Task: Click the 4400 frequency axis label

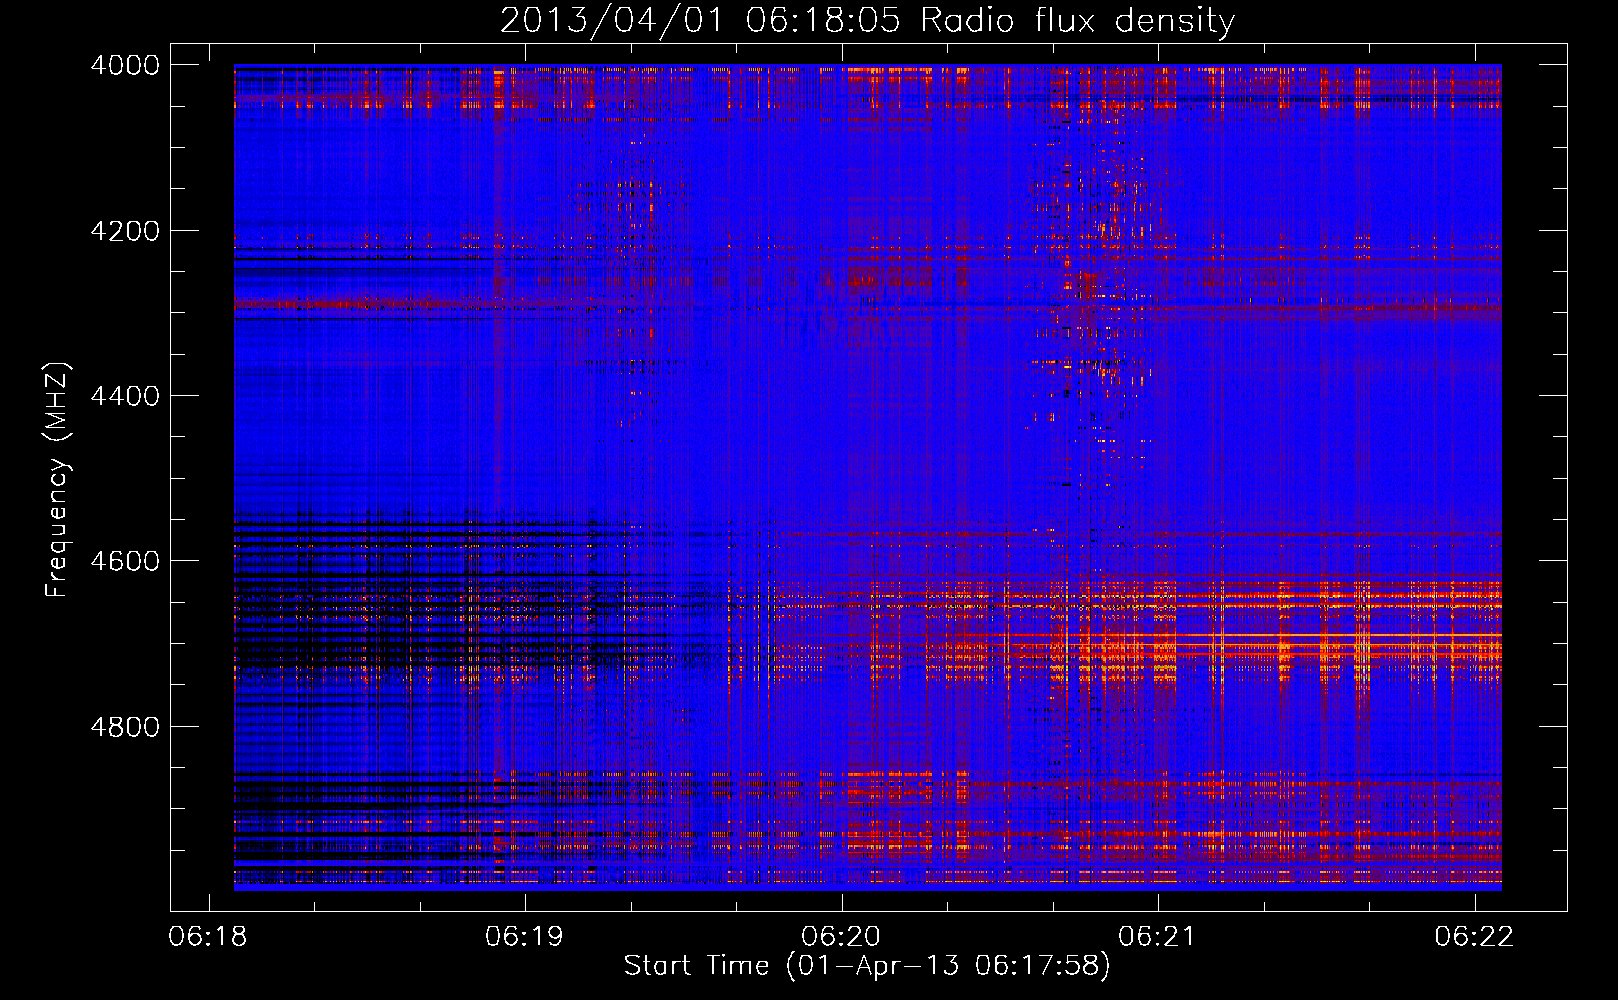Action: pyautogui.click(x=125, y=396)
